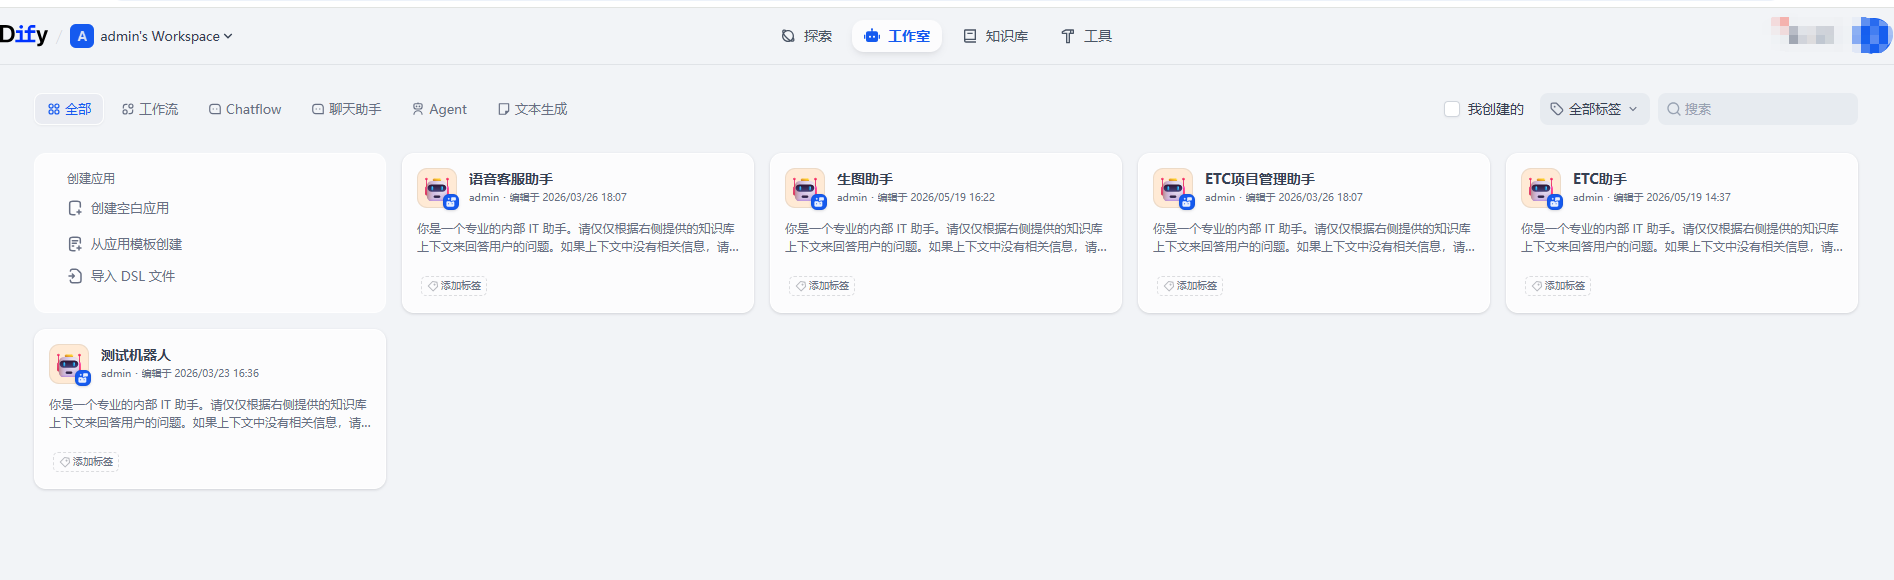1894x580 pixels.
Task: Click the ETC项目管理助手 robot icon
Action: 1173,188
